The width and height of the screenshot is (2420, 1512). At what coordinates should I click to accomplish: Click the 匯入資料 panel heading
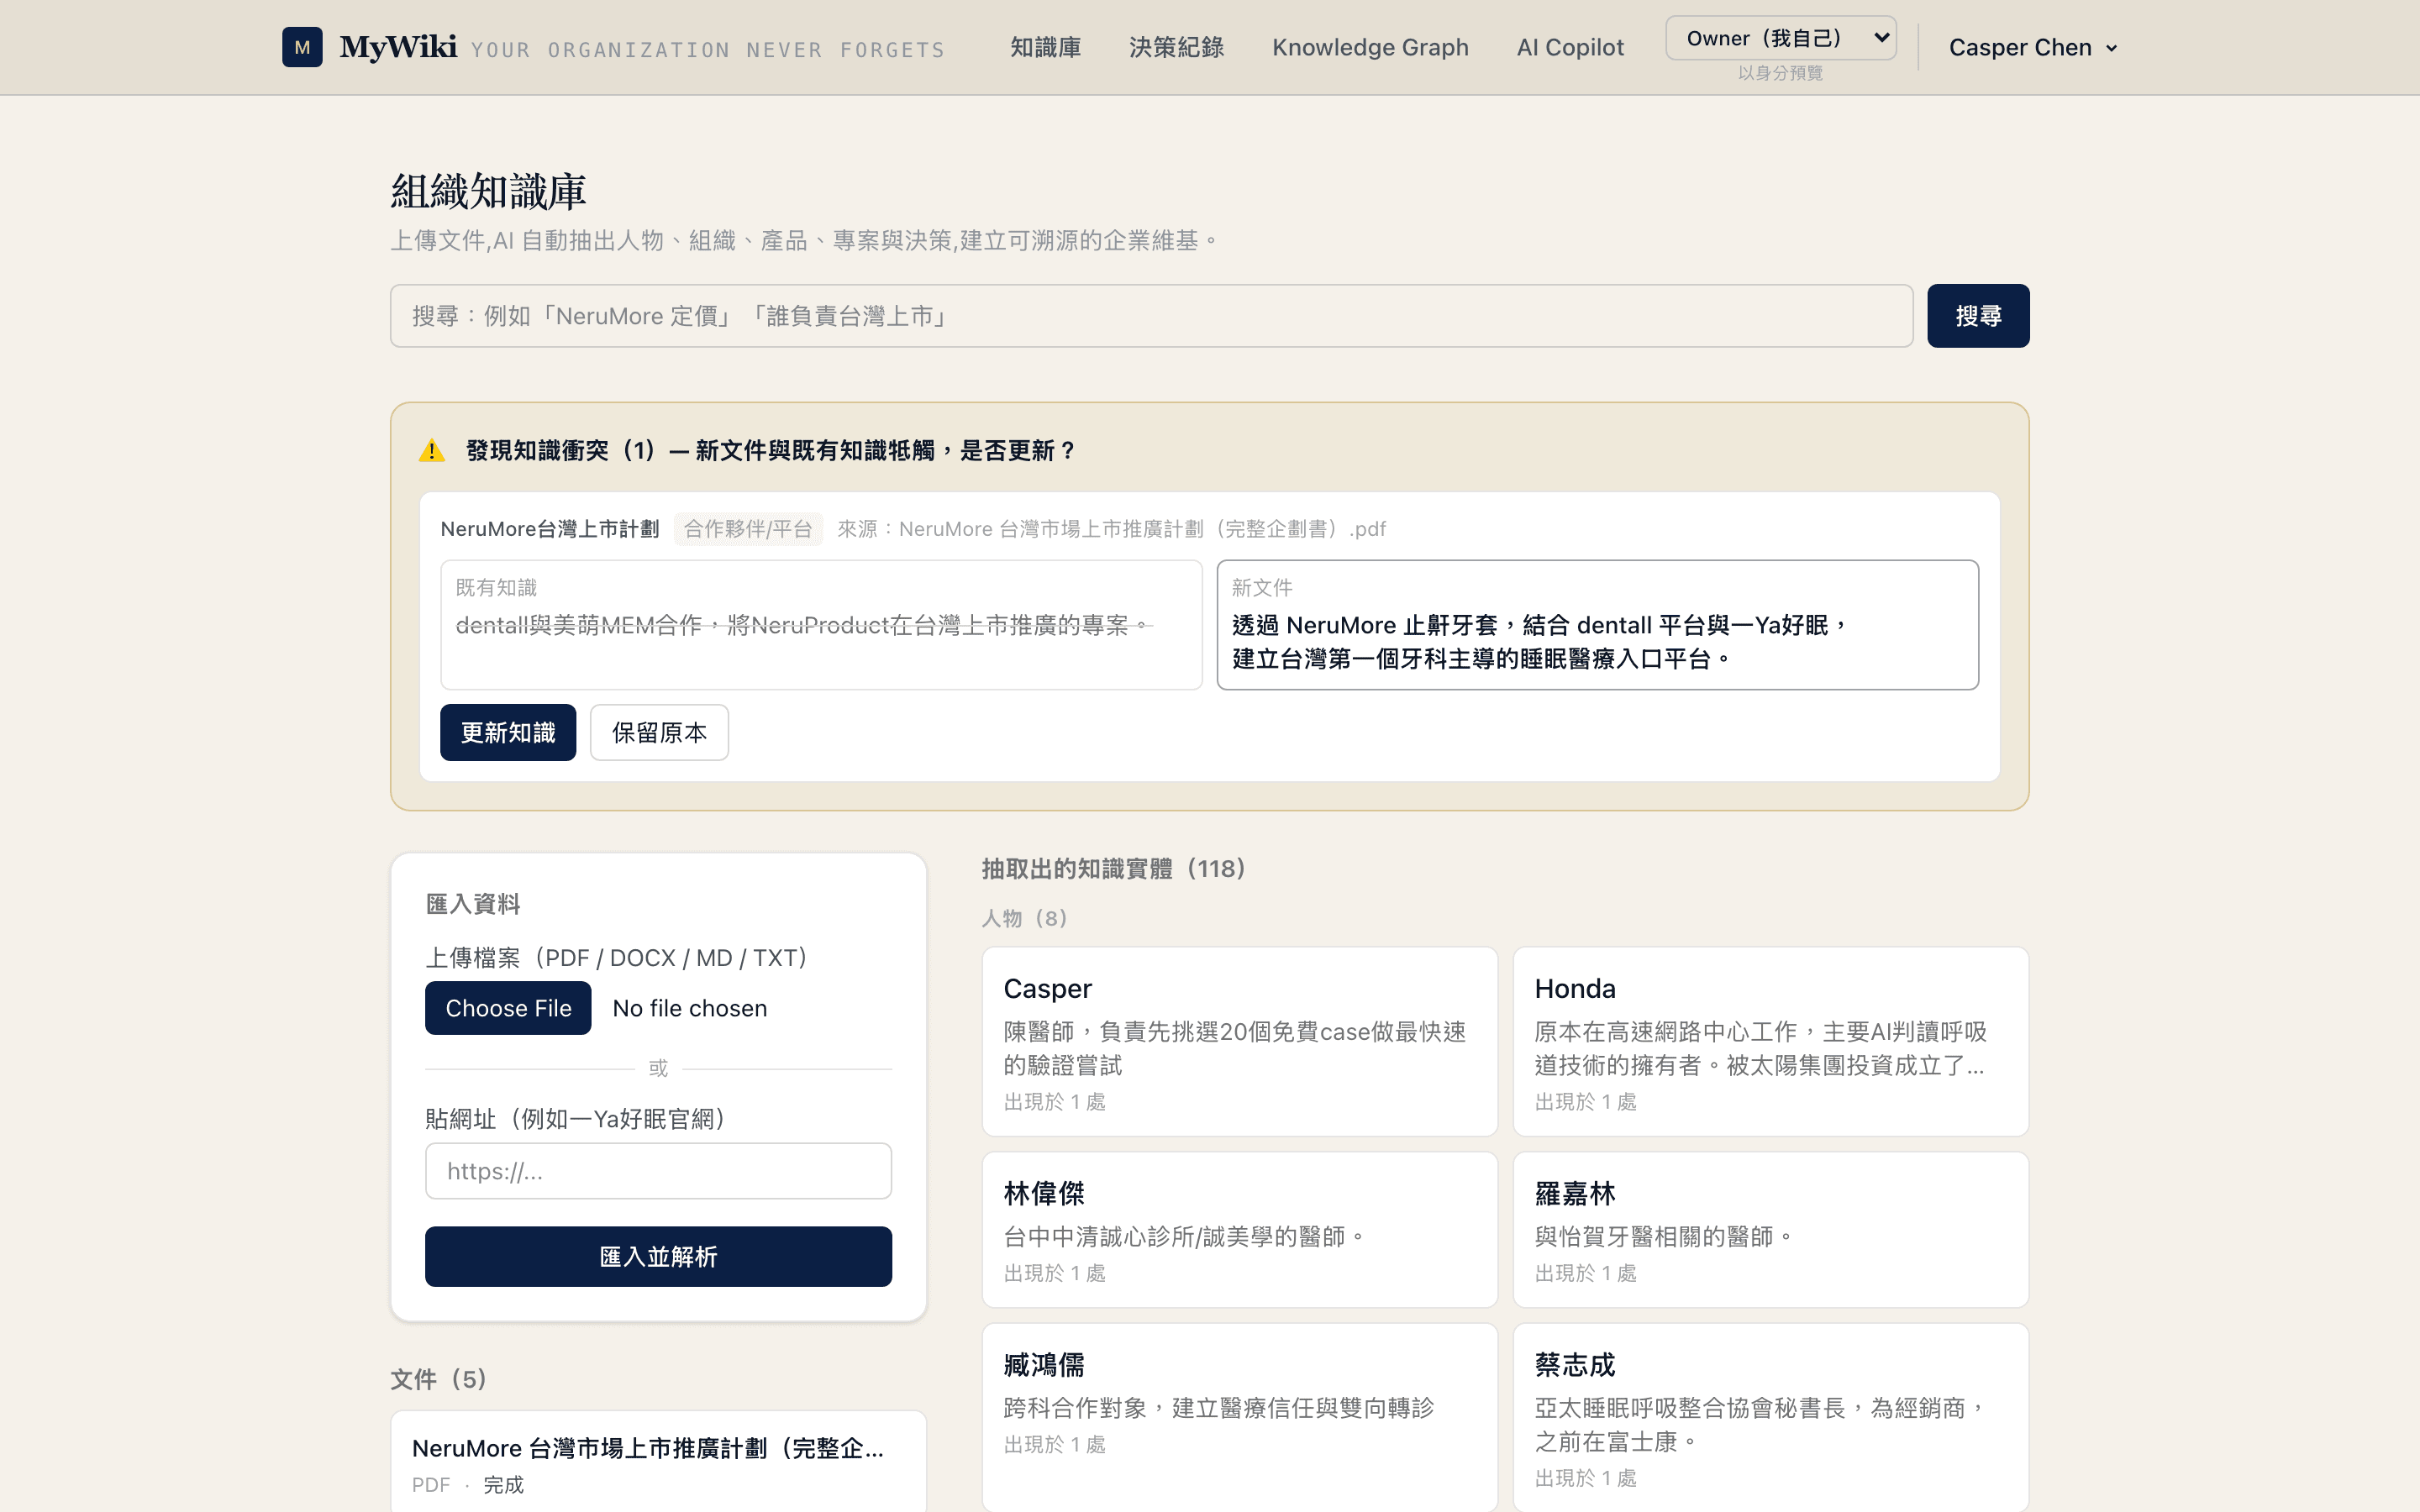click(473, 904)
